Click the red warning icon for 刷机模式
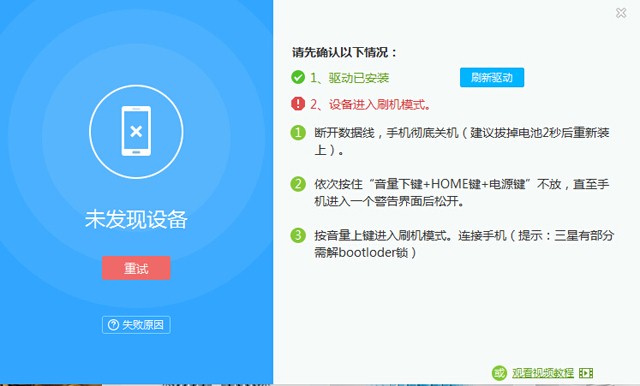The width and height of the screenshot is (640, 386). (298, 104)
